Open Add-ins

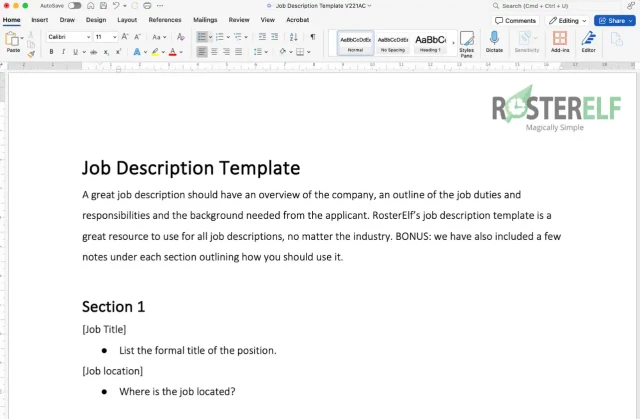560,42
